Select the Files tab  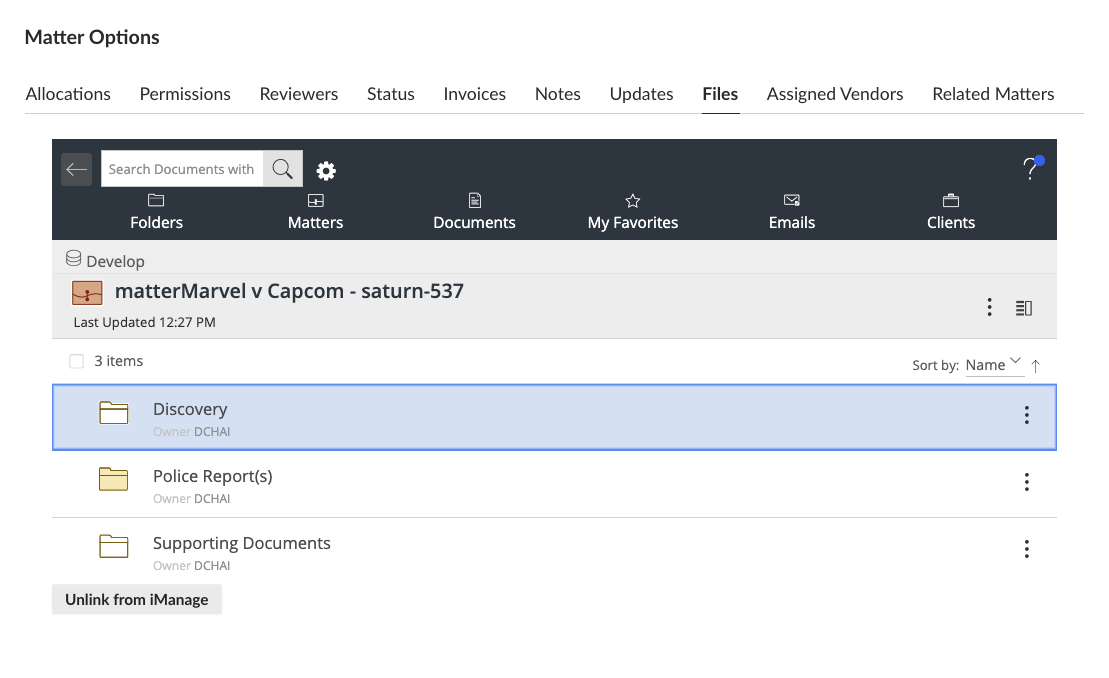tap(720, 94)
